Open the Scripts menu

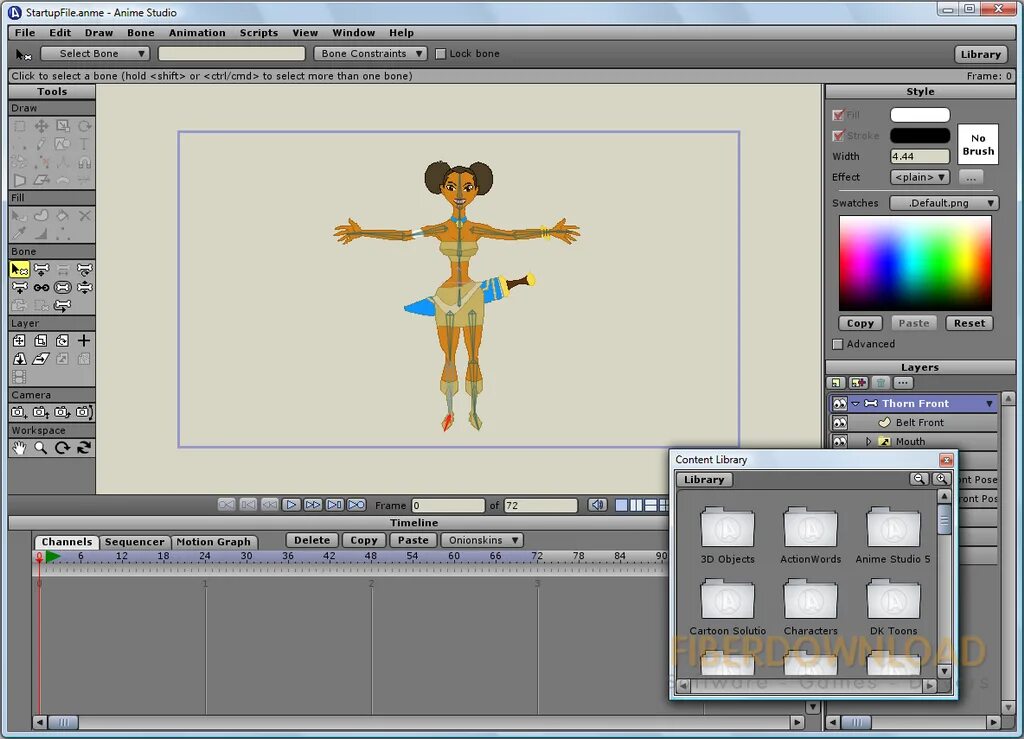click(259, 33)
